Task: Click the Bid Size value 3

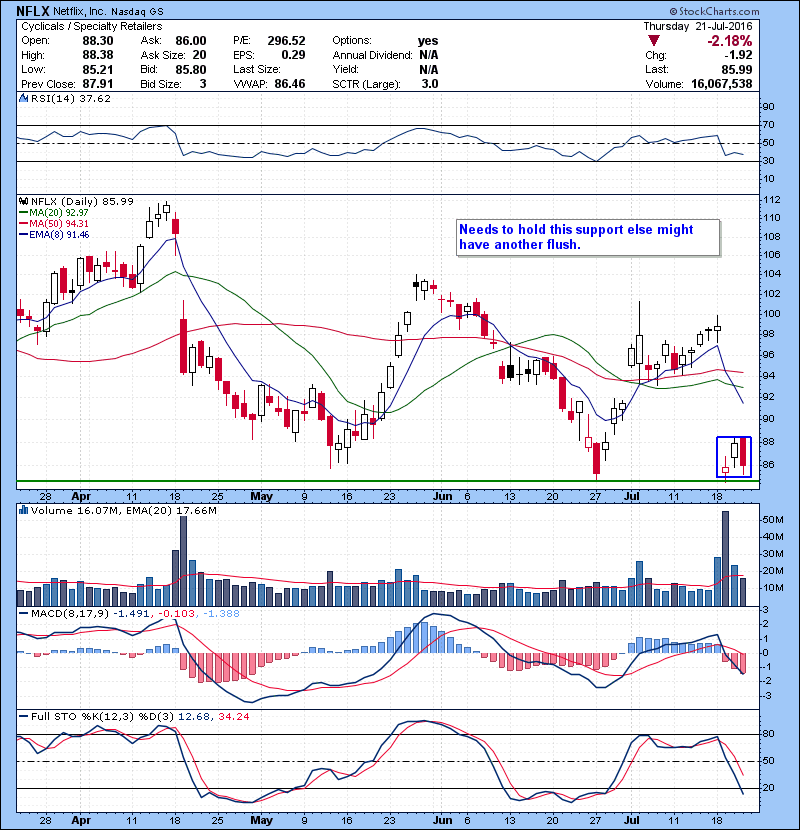Action: pyautogui.click(x=203, y=84)
